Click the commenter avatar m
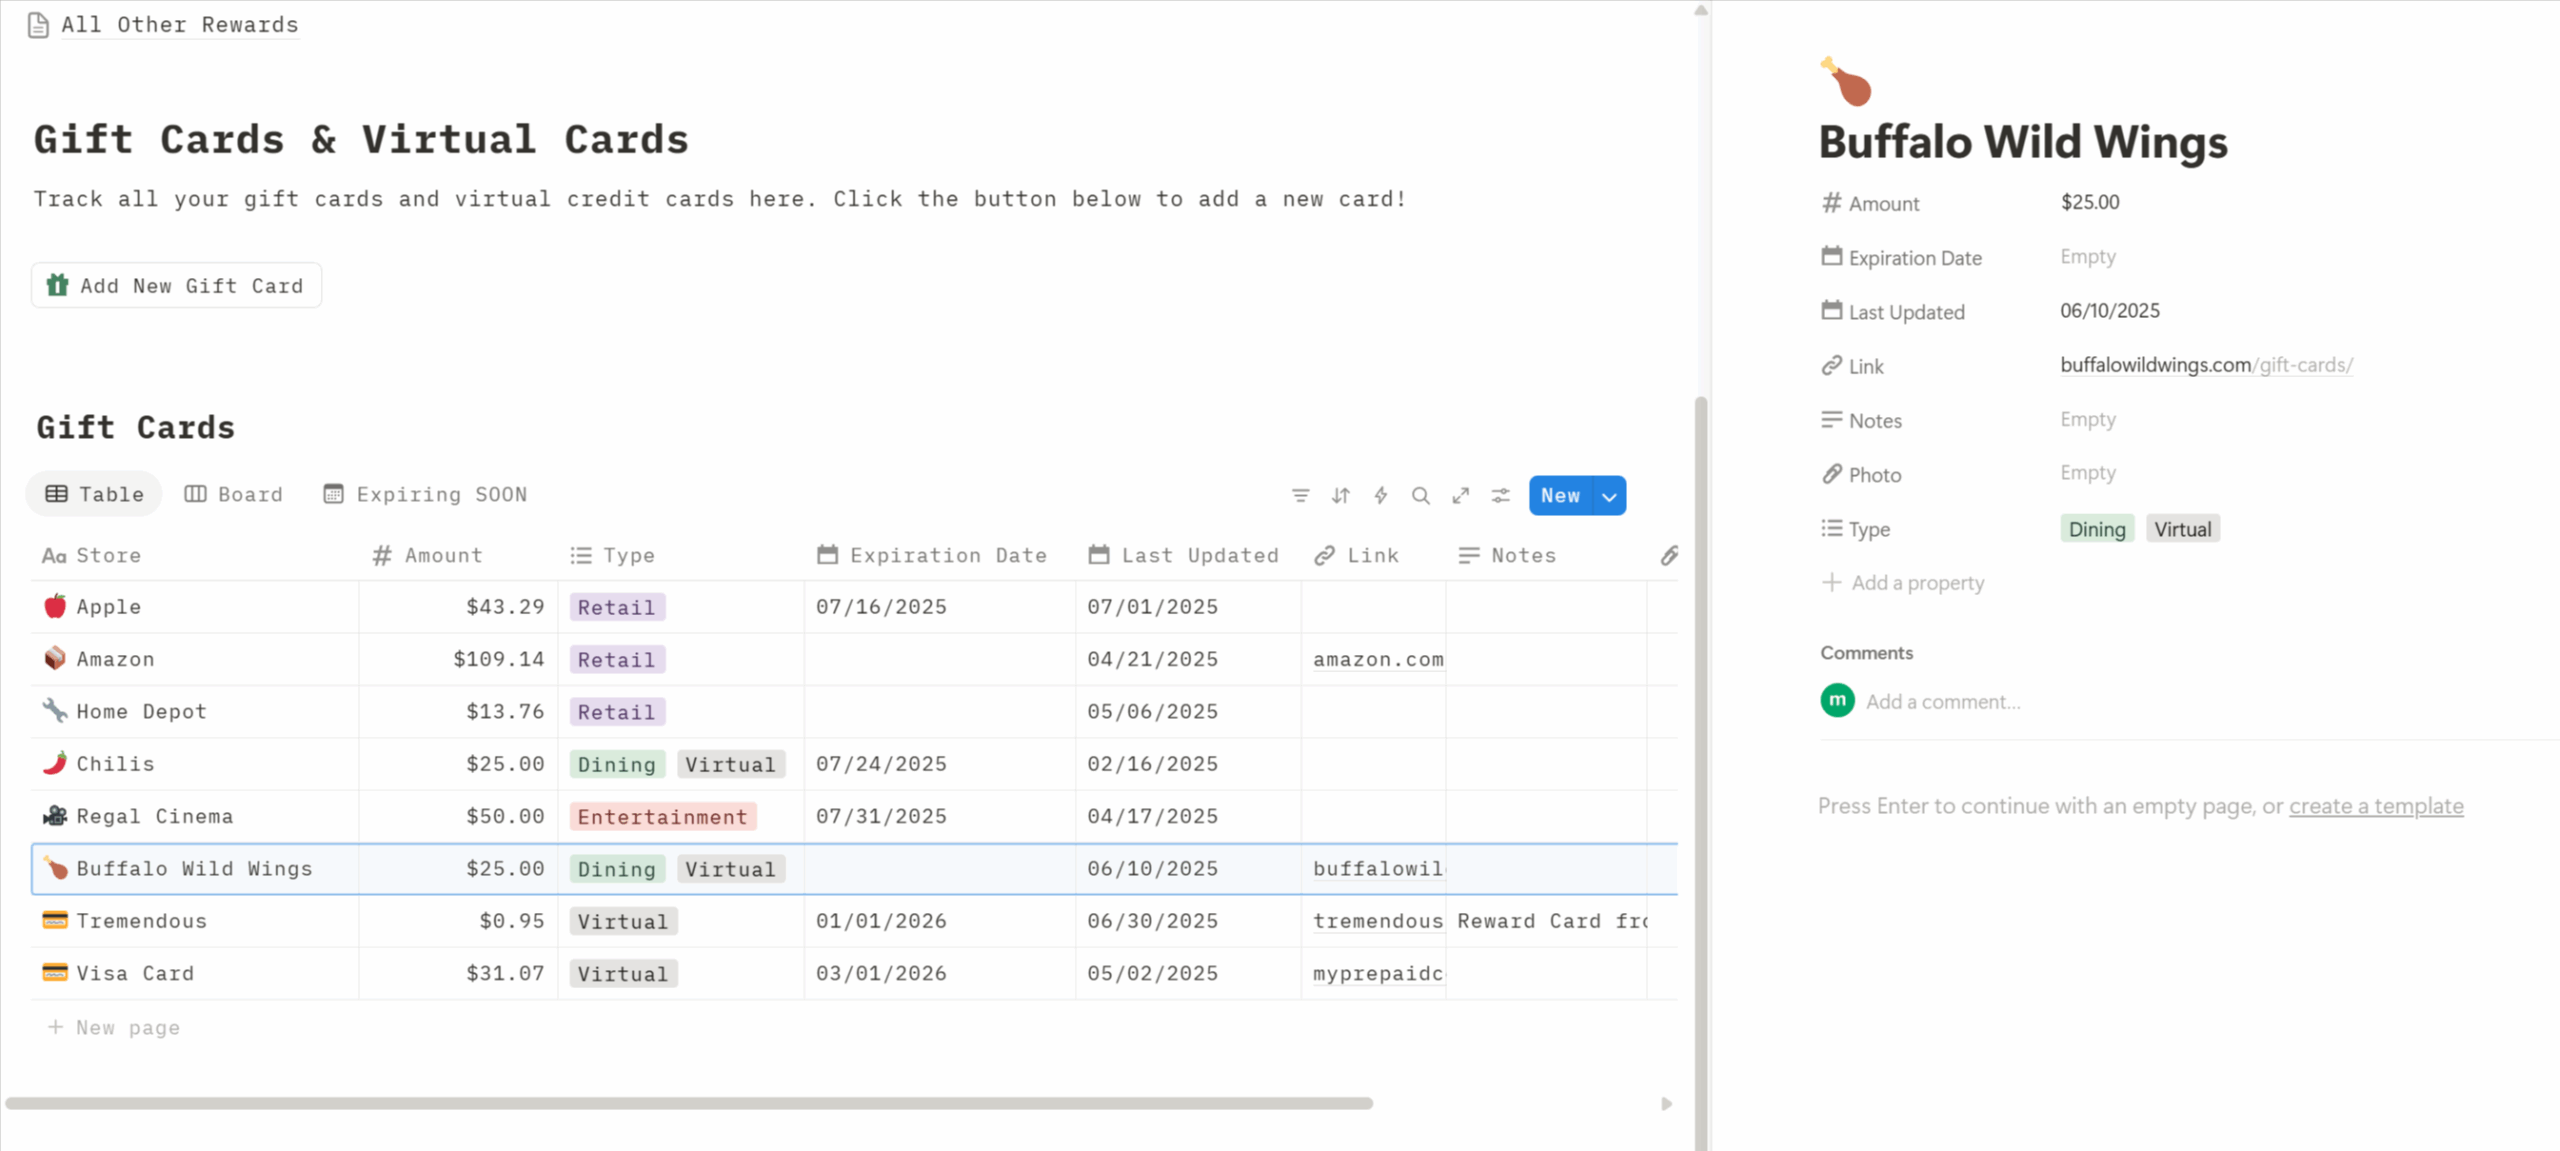This screenshot has height=1151, width=2560. (1837, 700)
